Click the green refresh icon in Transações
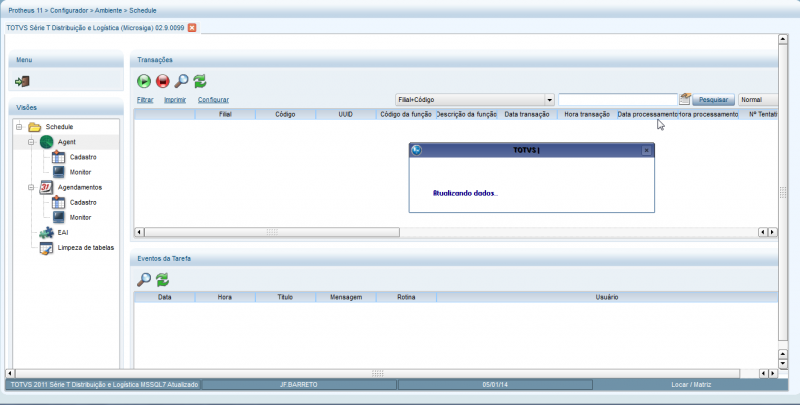The width and height of the screenshot is (800, 405). pos(200,81)
